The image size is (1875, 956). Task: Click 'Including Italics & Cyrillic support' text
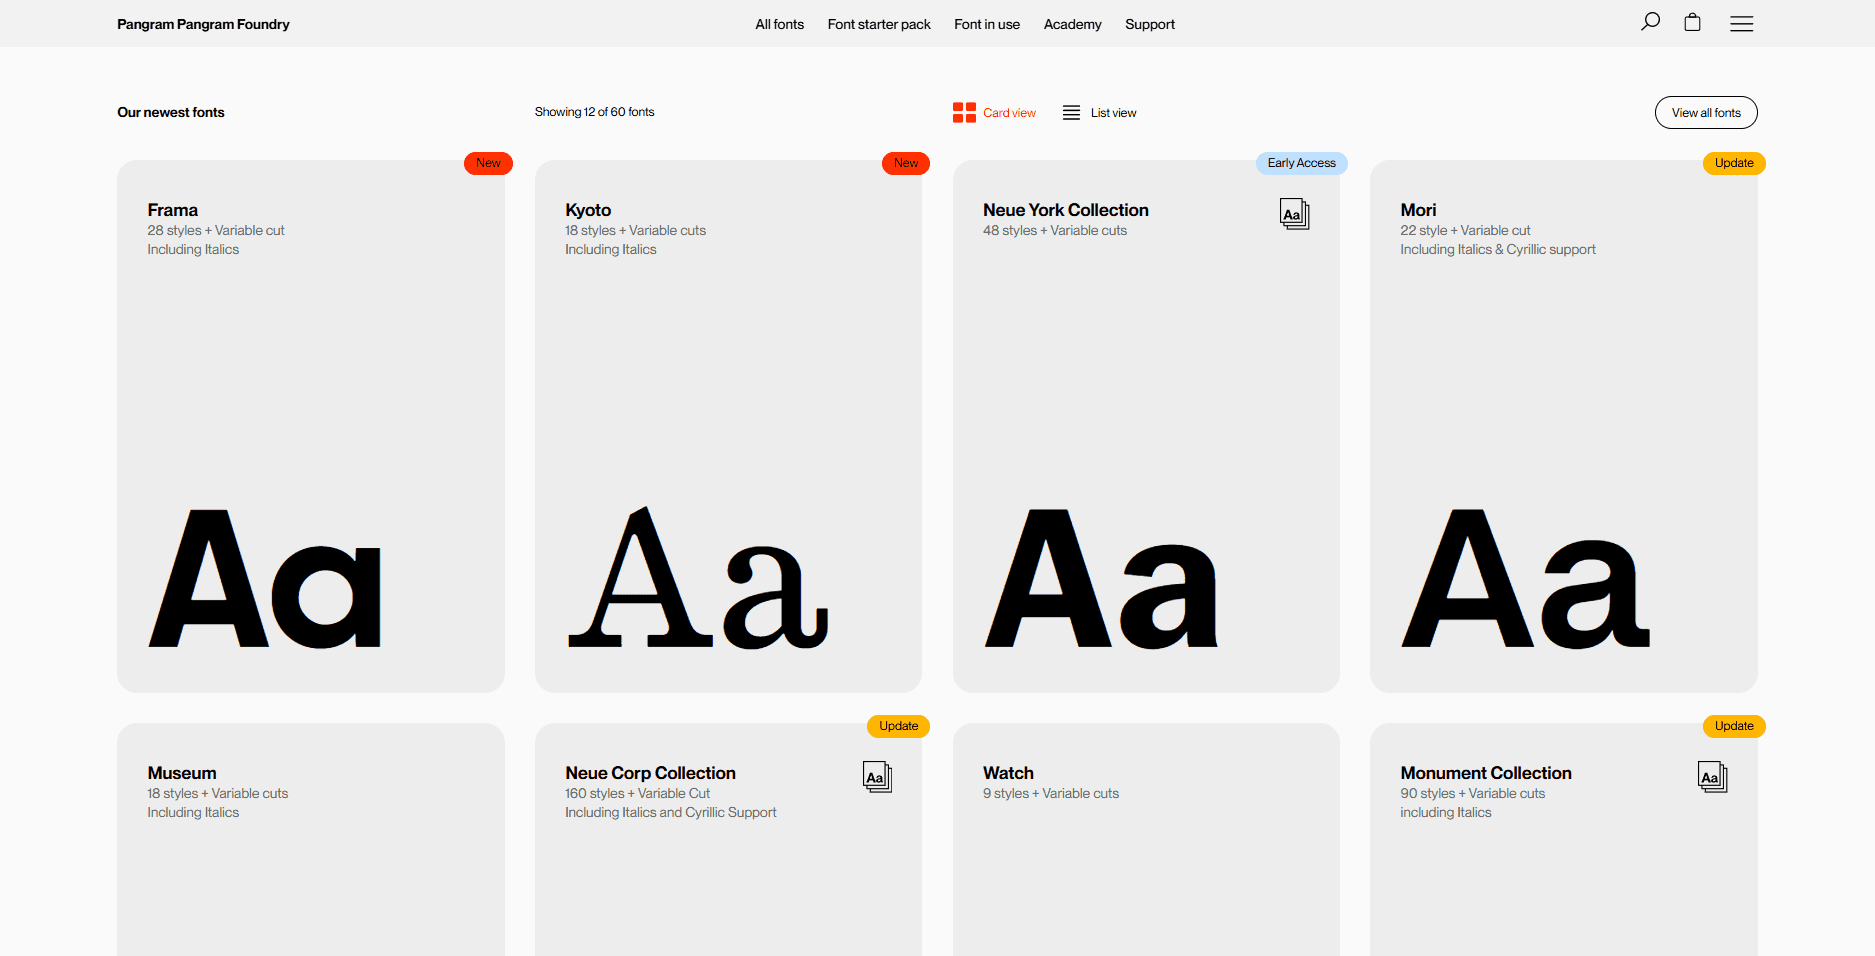click(x=1498, y=249)
